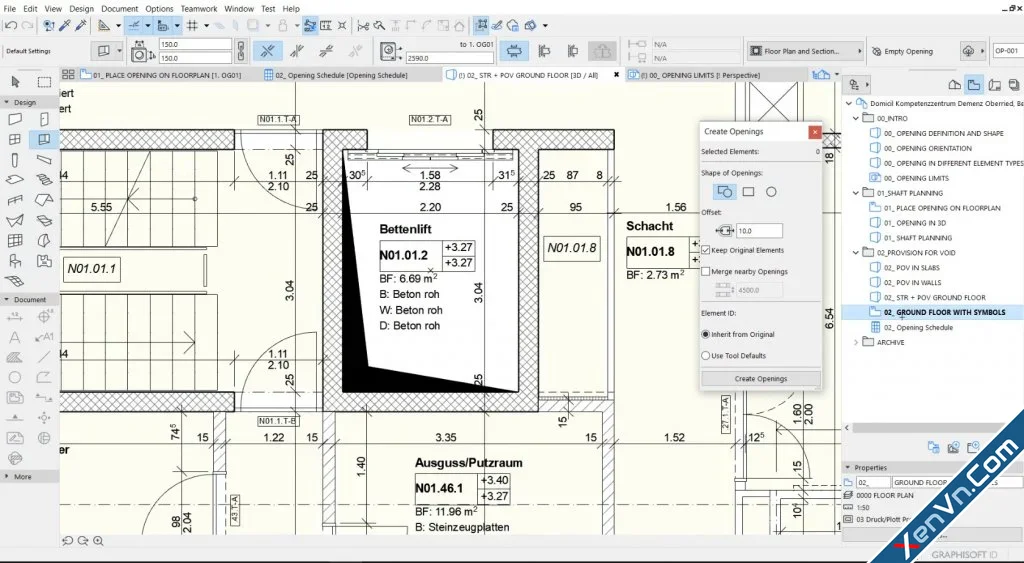Open 02_ POV IN SLABS view
This screenshot has width=1024, height=563.
click(912, 268)
